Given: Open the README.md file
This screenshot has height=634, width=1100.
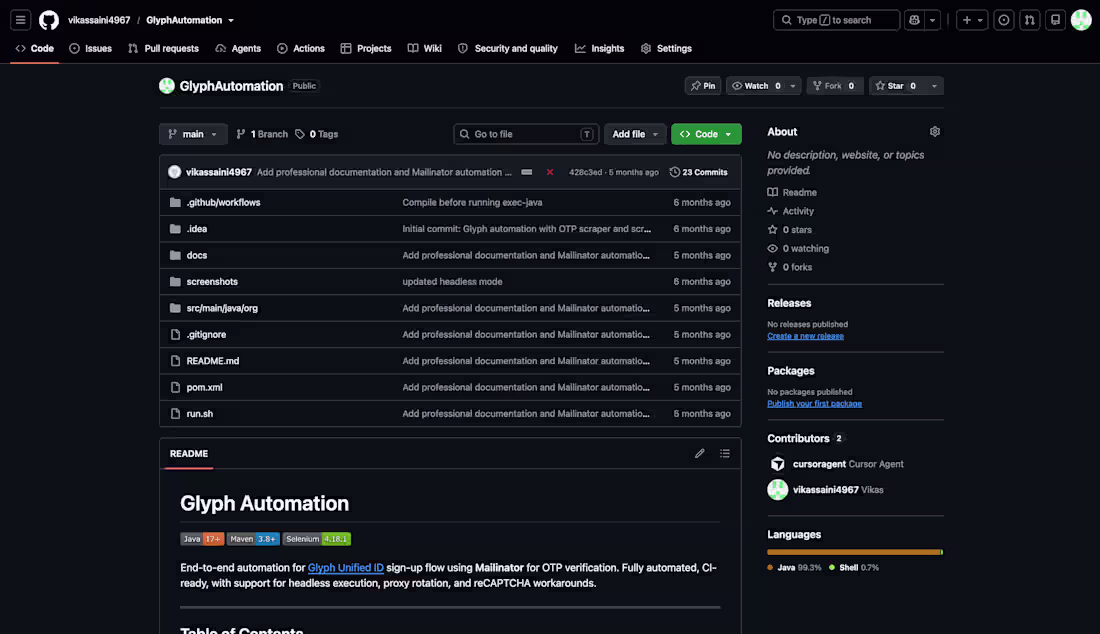Looking at the screenshot, I should (213, 361).
